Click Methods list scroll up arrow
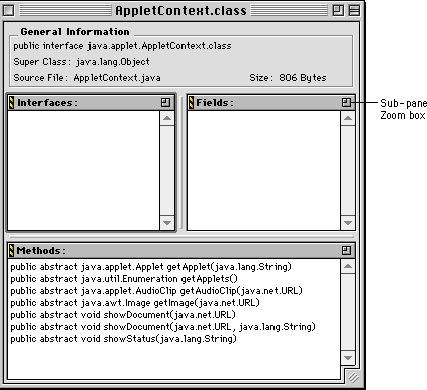This screenshot has width=427, height=390. (348, 266)
